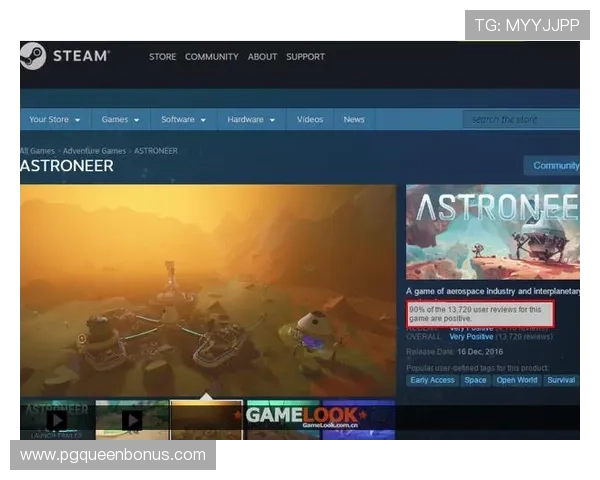Open the ABOUT page
Image resolution: width=600 pixels, height=480 pixels.
tap(262, 57)
